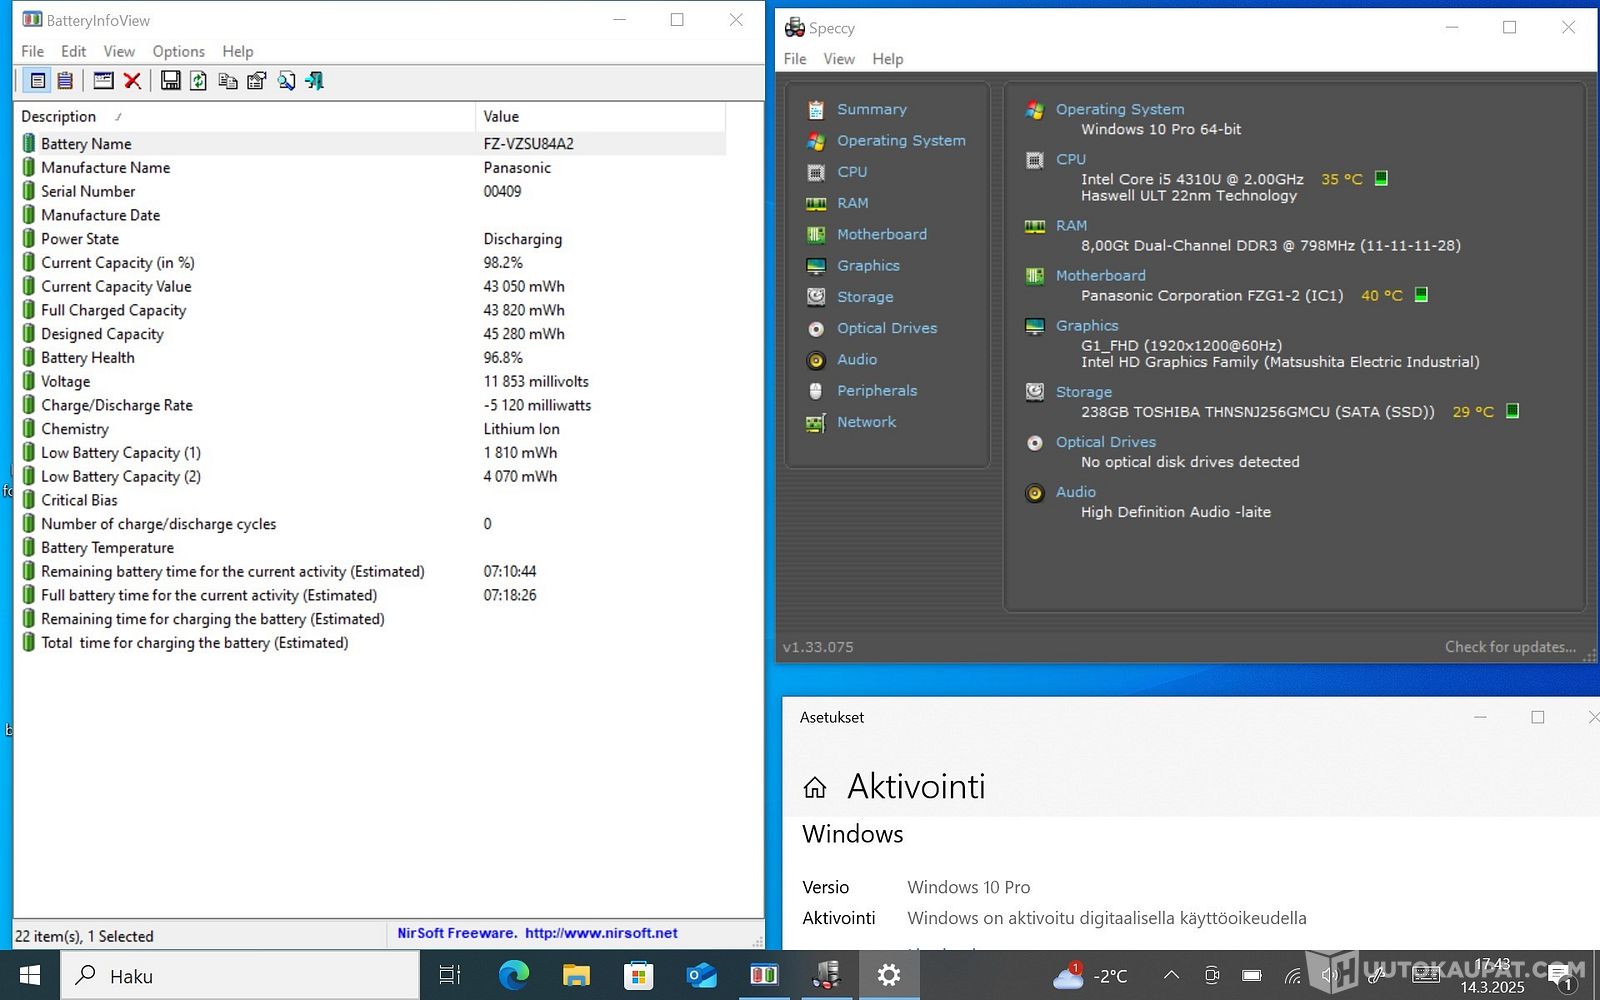Viewport: 1600px width, 1000px height.
Task: Click the green status square beside motherboard 40 °C
Action: point(1421,294)
